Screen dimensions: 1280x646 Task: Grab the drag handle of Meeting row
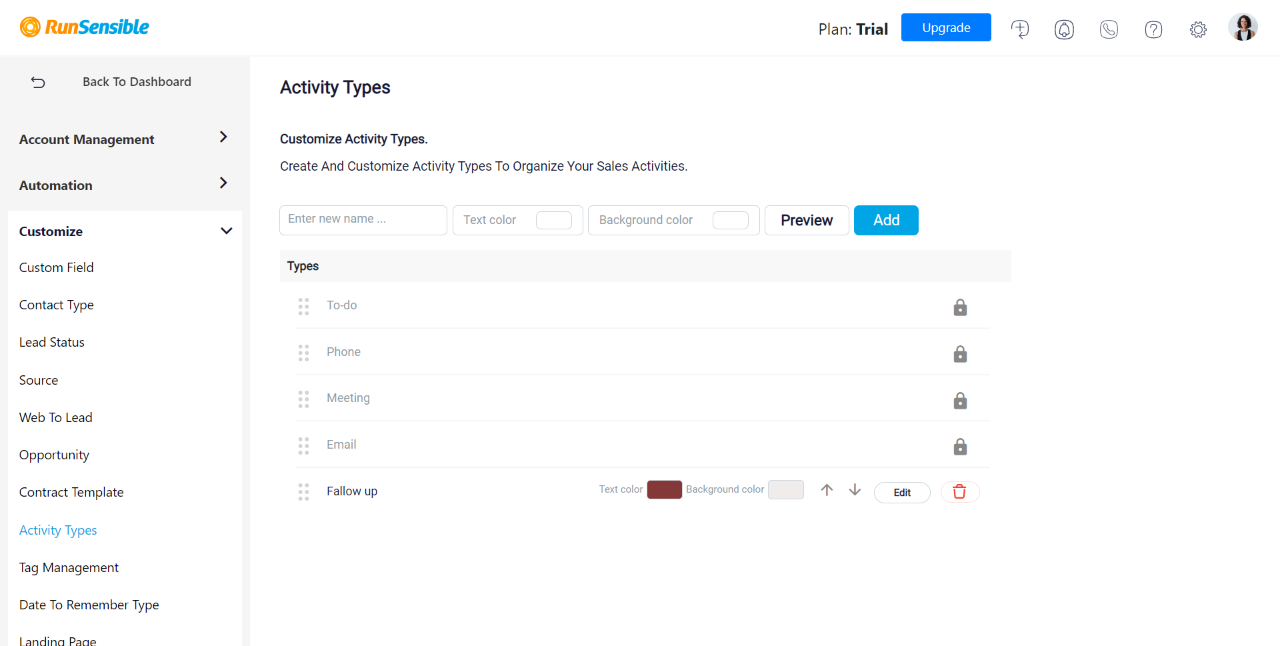(304, 399)
